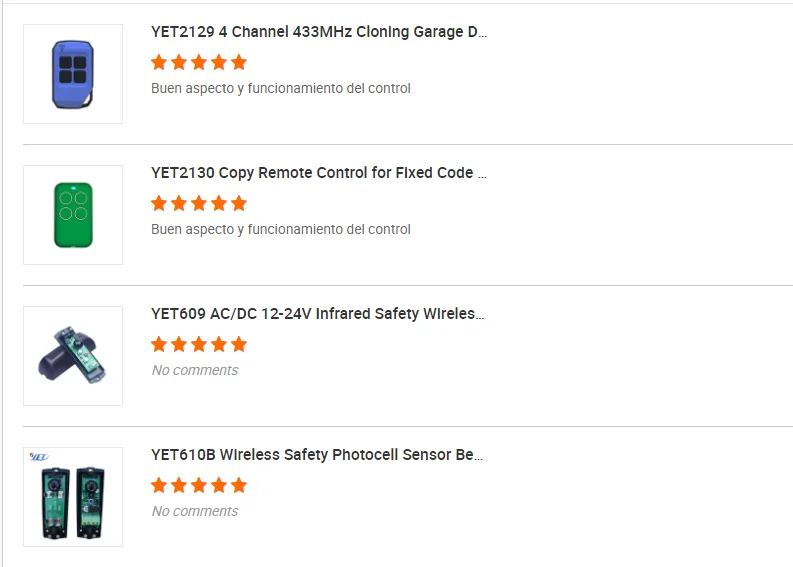
Task: Open YET2130 Copy Remote Control title
Action: [319, 173]
